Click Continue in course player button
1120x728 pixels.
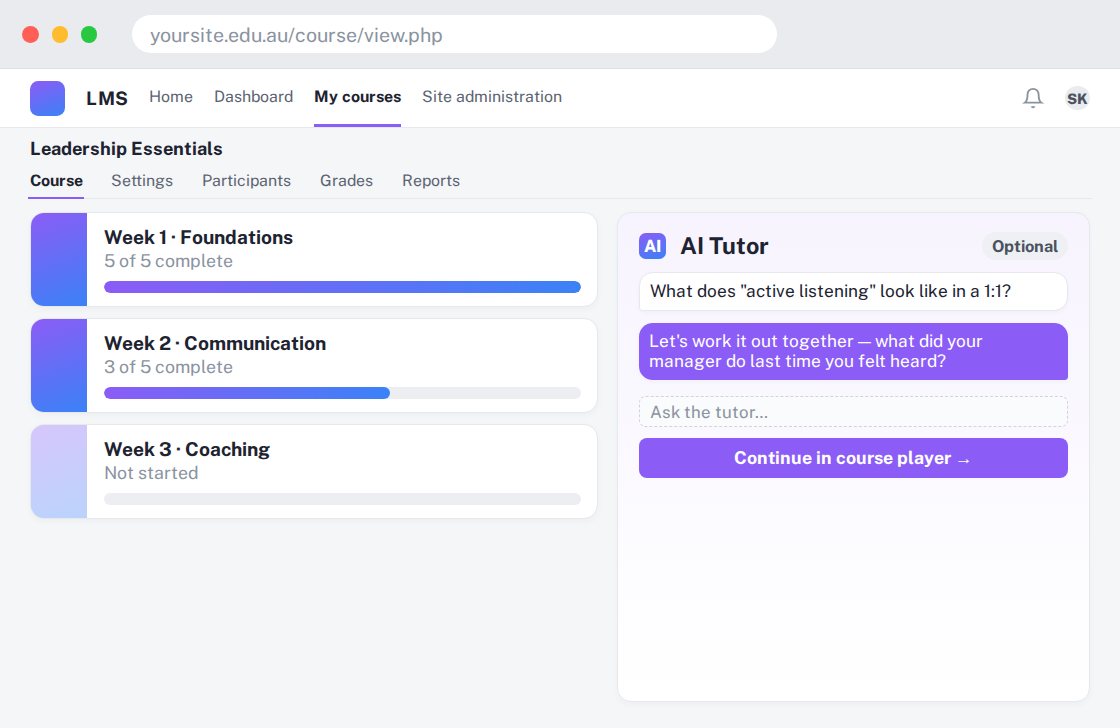coord(853,458)
